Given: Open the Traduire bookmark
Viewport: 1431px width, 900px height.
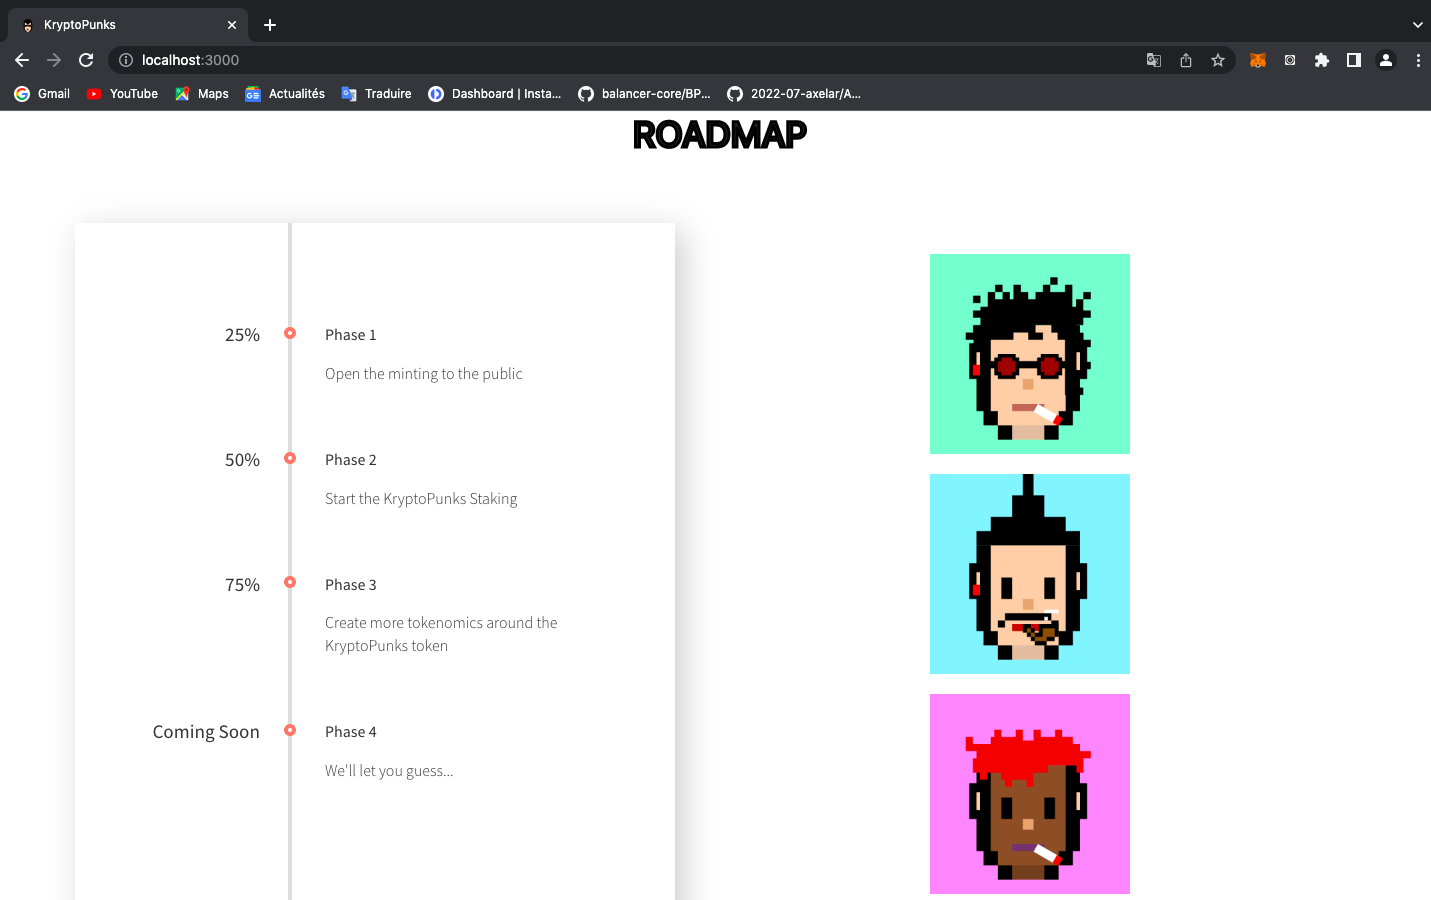Looking at the screenshot, I should click(x=376, y=94).
